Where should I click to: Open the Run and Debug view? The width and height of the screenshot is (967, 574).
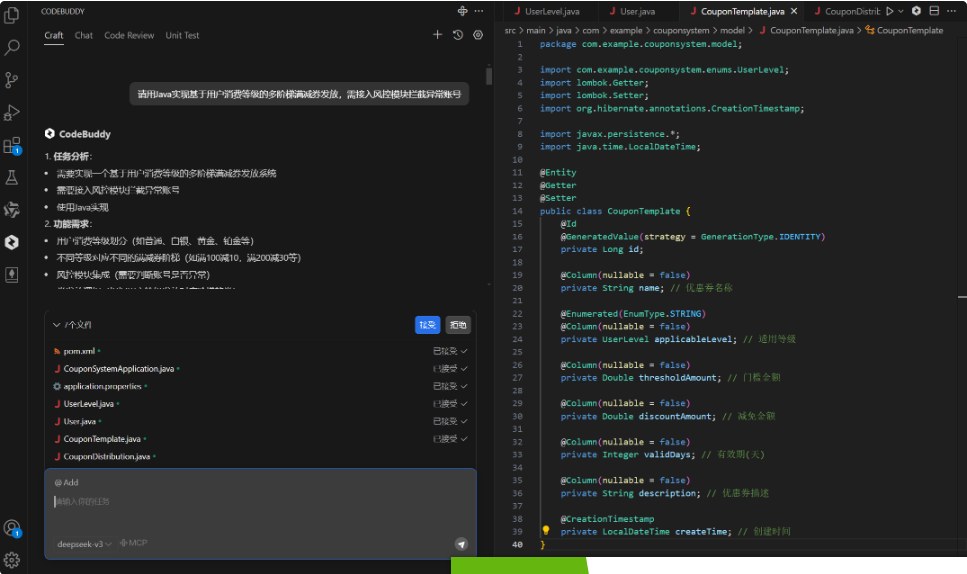click(12, 112)
